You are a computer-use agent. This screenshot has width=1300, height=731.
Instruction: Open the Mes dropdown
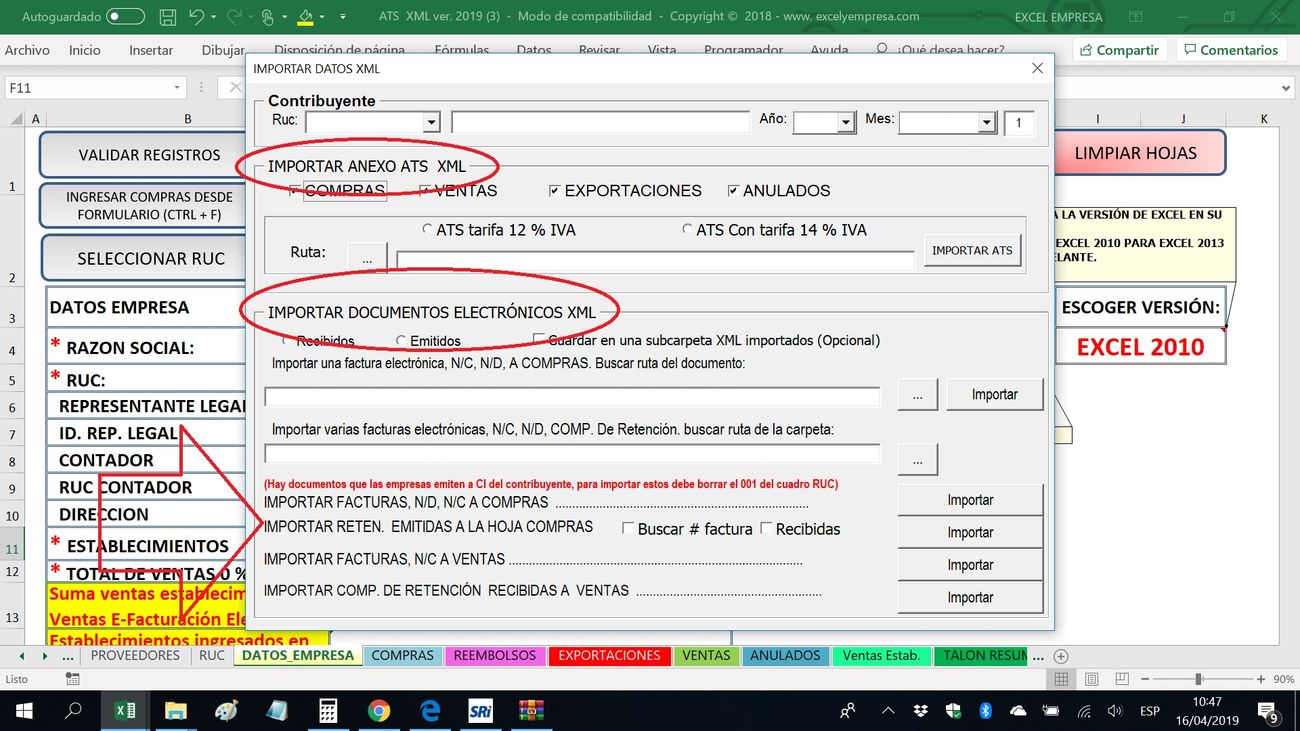[x=987, y=122]
